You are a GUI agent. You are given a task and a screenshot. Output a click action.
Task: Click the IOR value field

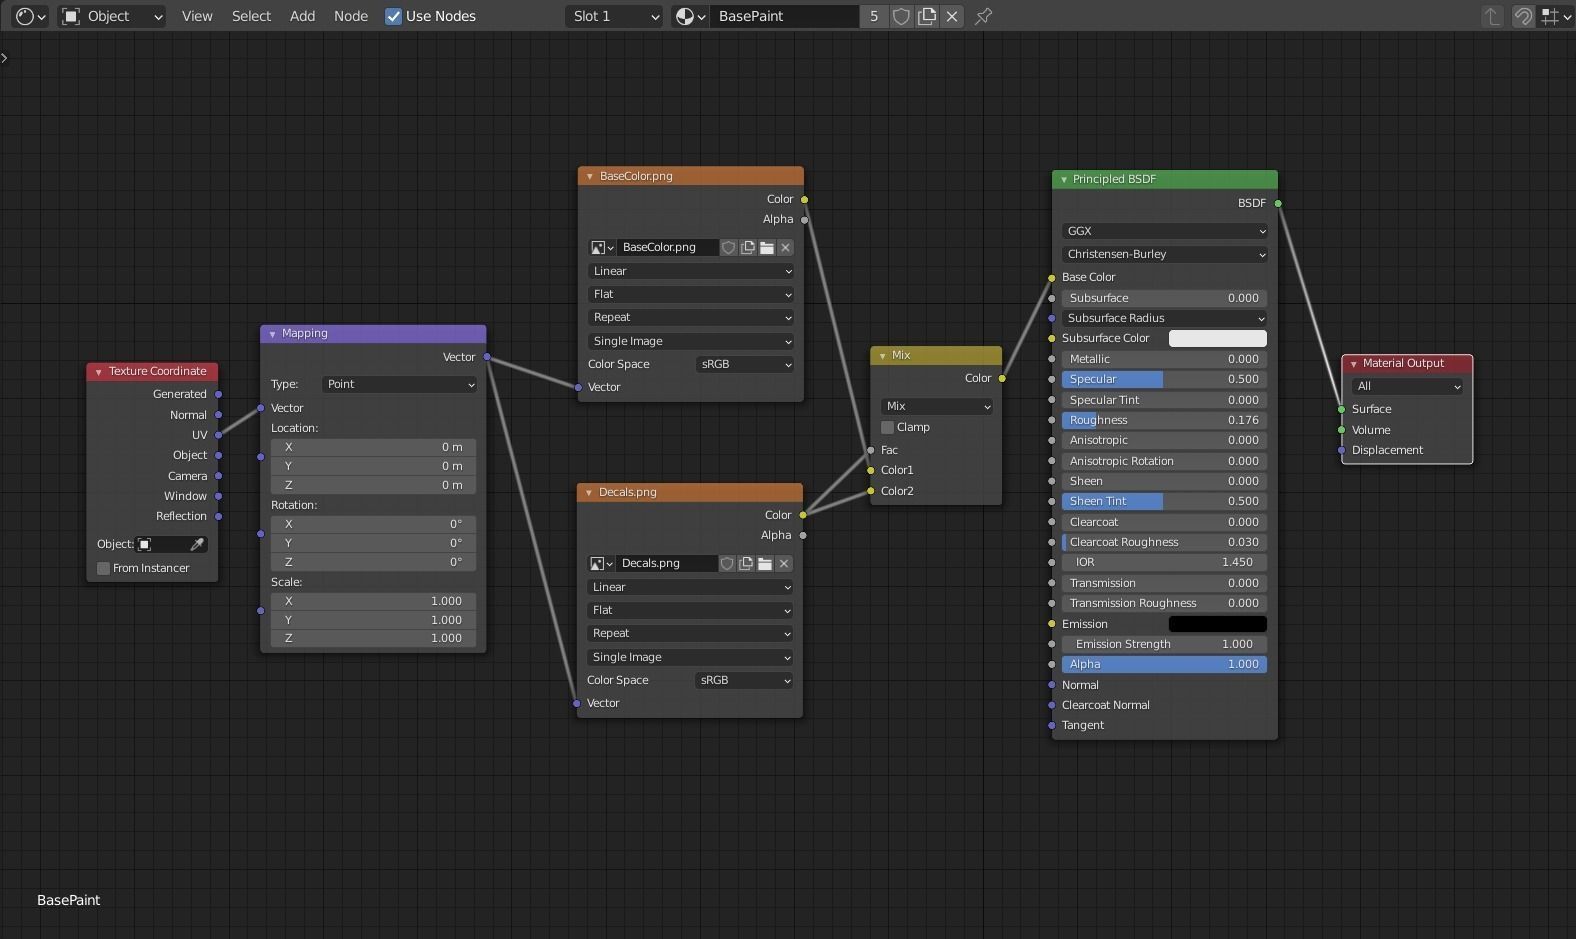pos(1164,562)
